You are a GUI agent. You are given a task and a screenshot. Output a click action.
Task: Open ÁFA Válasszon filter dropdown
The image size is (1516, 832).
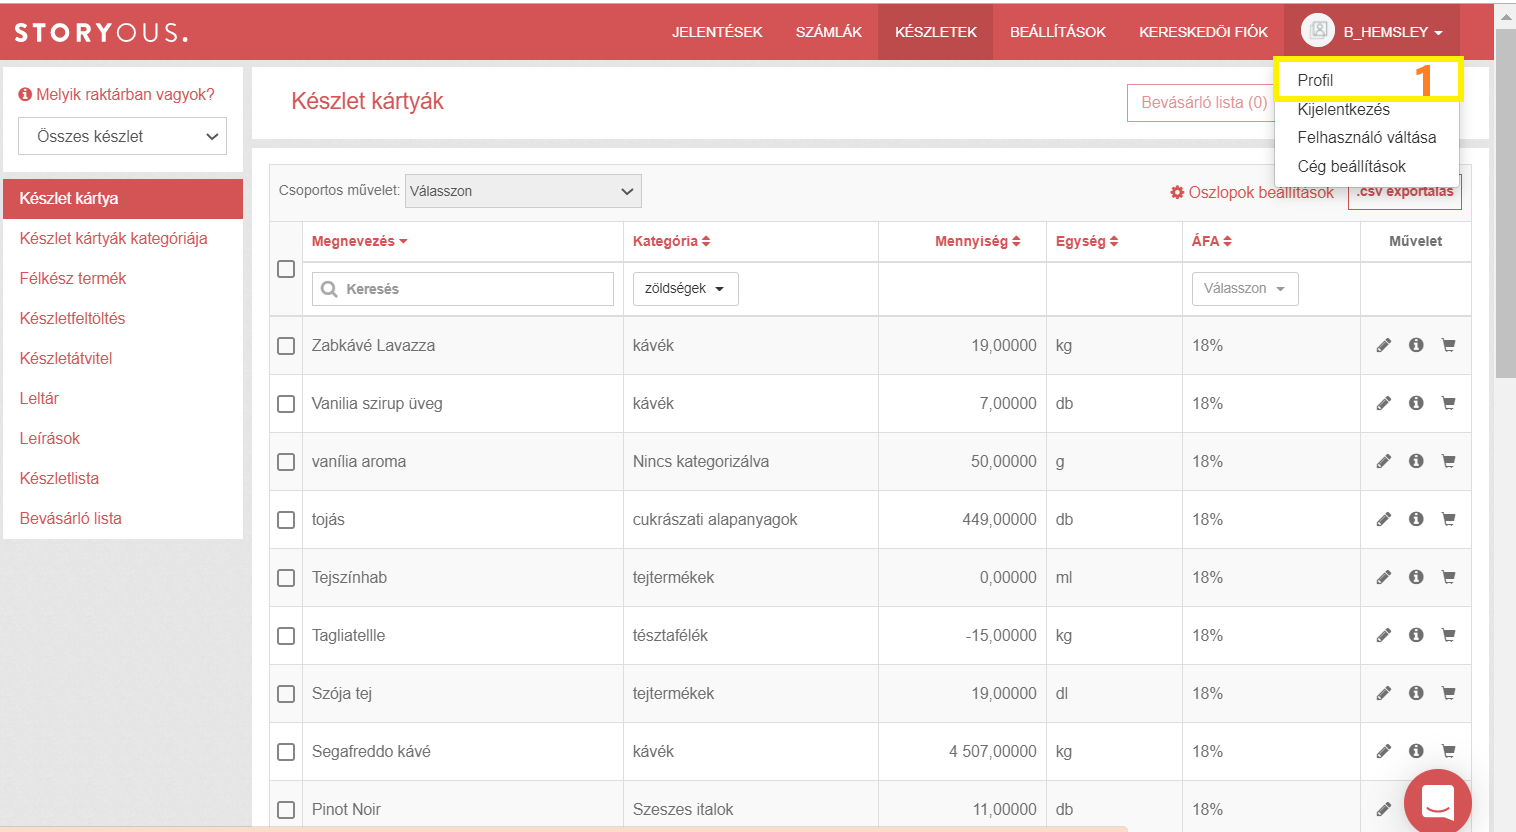pos(1245,288)
